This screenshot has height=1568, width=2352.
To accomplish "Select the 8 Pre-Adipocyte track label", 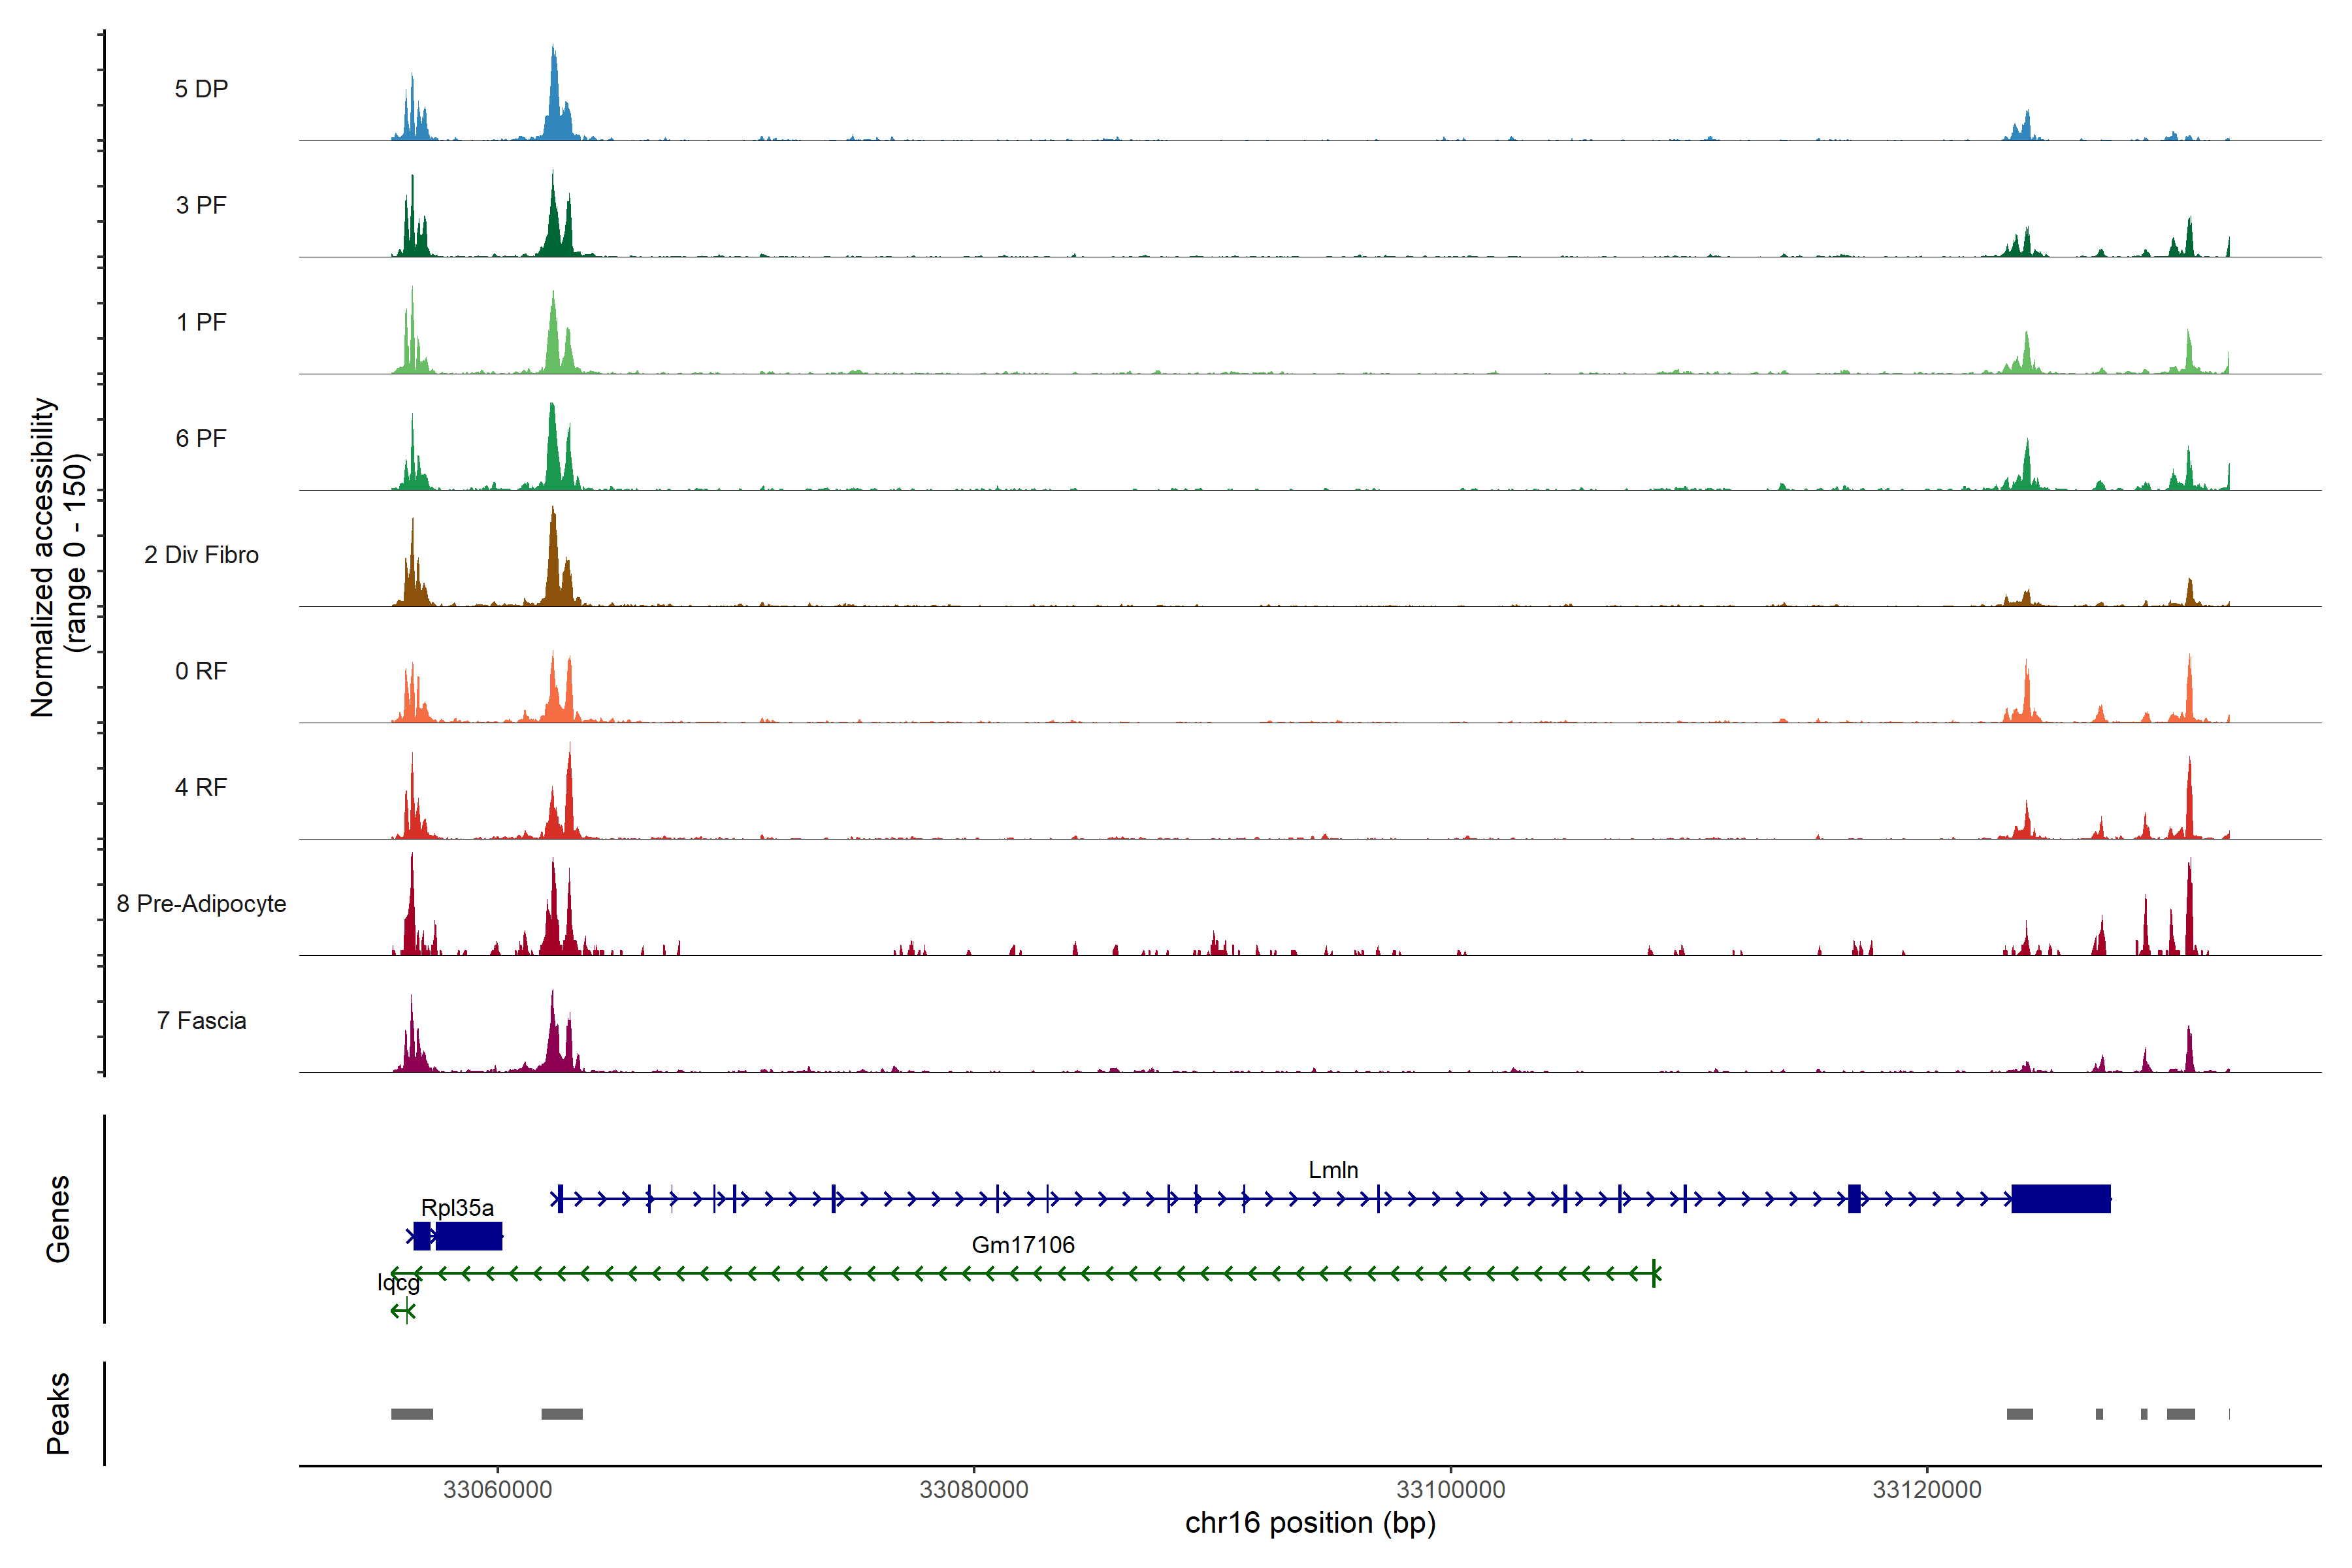I will click(x=201, y=904).
